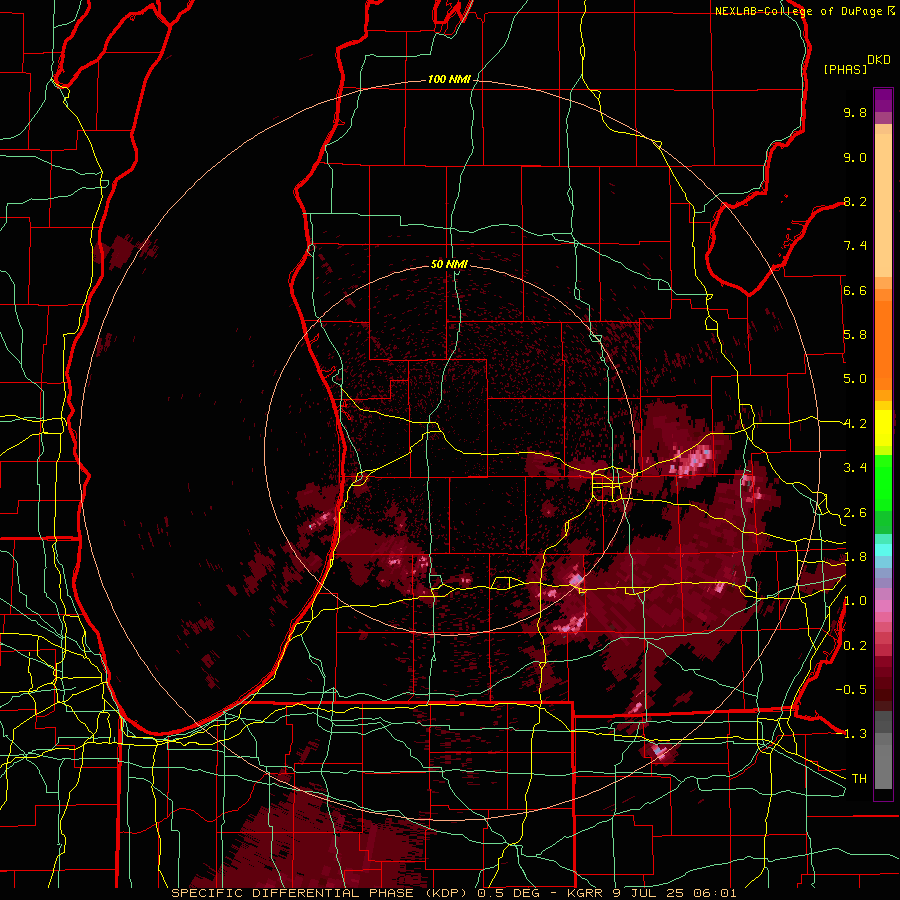Screen dimensions: 900x900
Task: Click the 9.8 value on the legend
Action: pos(855,112)
